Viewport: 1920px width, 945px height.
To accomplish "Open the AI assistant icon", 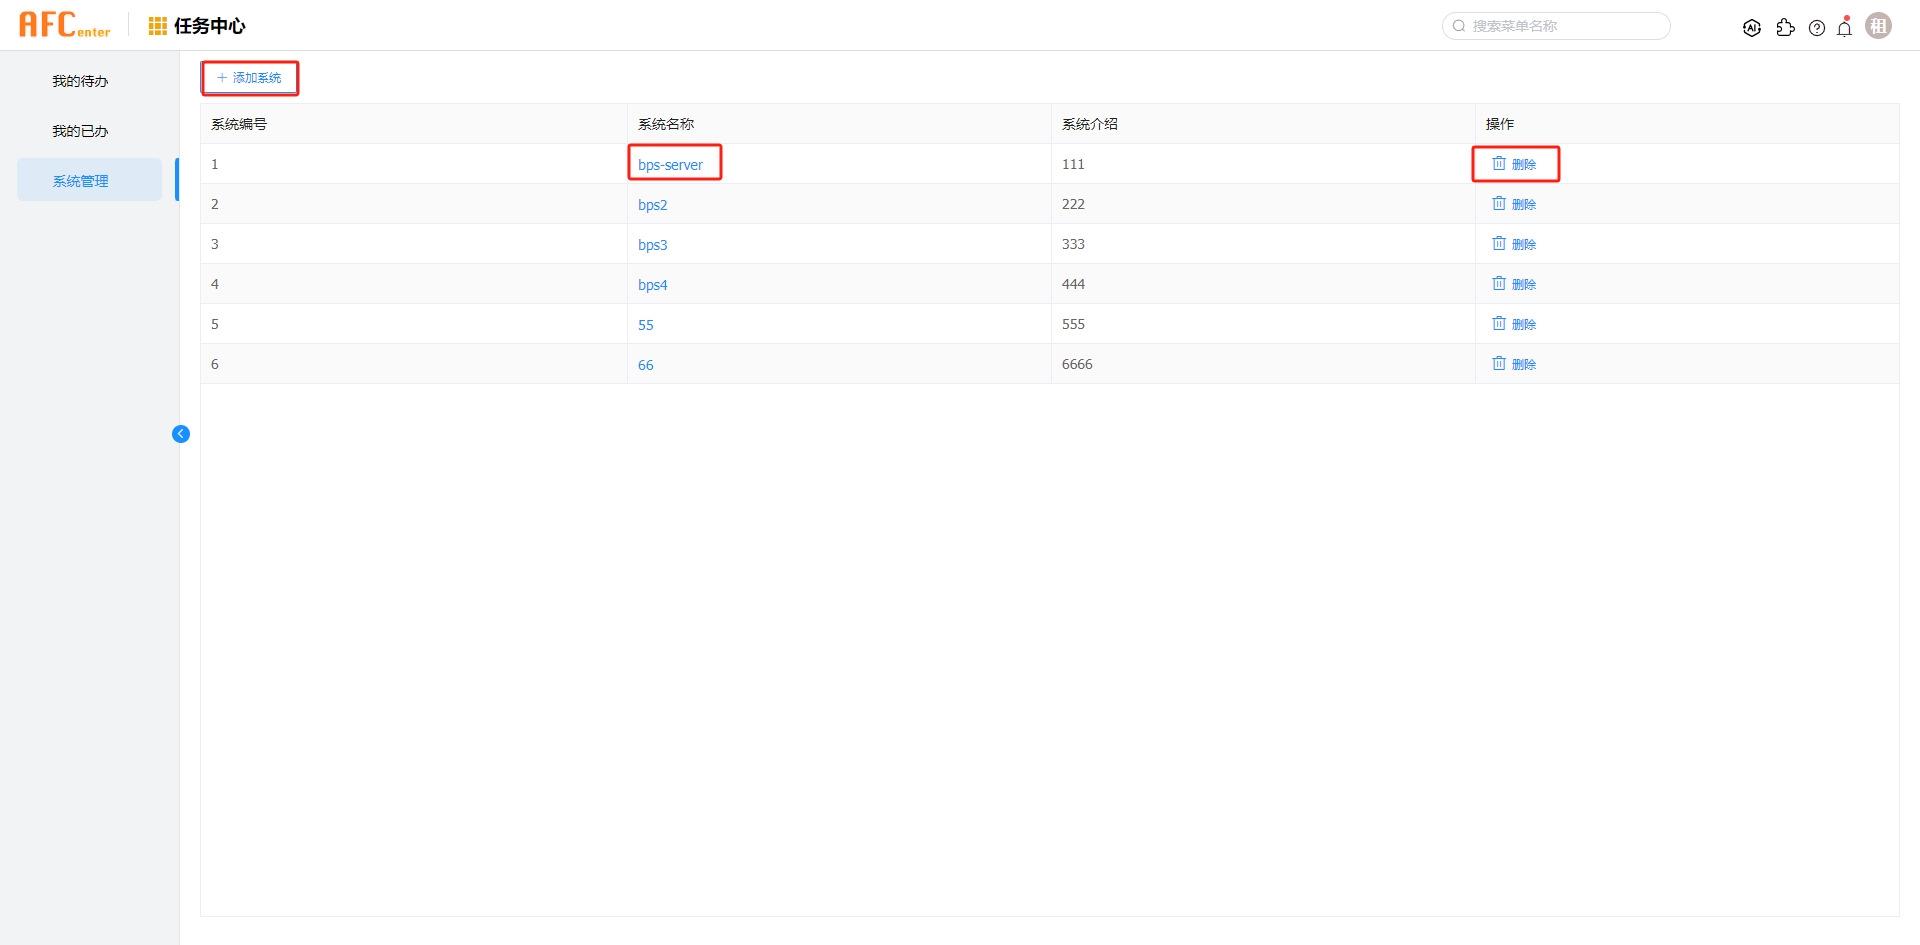I will click(1751, 28).
